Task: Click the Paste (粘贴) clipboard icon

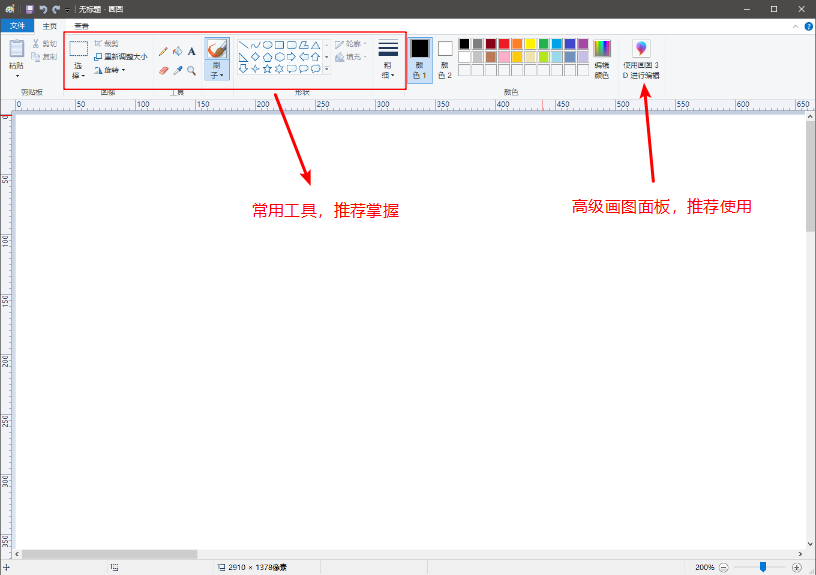Action: point(17,48)
